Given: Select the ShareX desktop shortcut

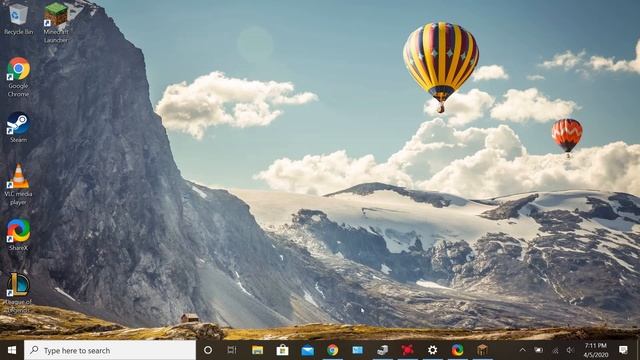Looking at the screenshot, I should point(18,235).
